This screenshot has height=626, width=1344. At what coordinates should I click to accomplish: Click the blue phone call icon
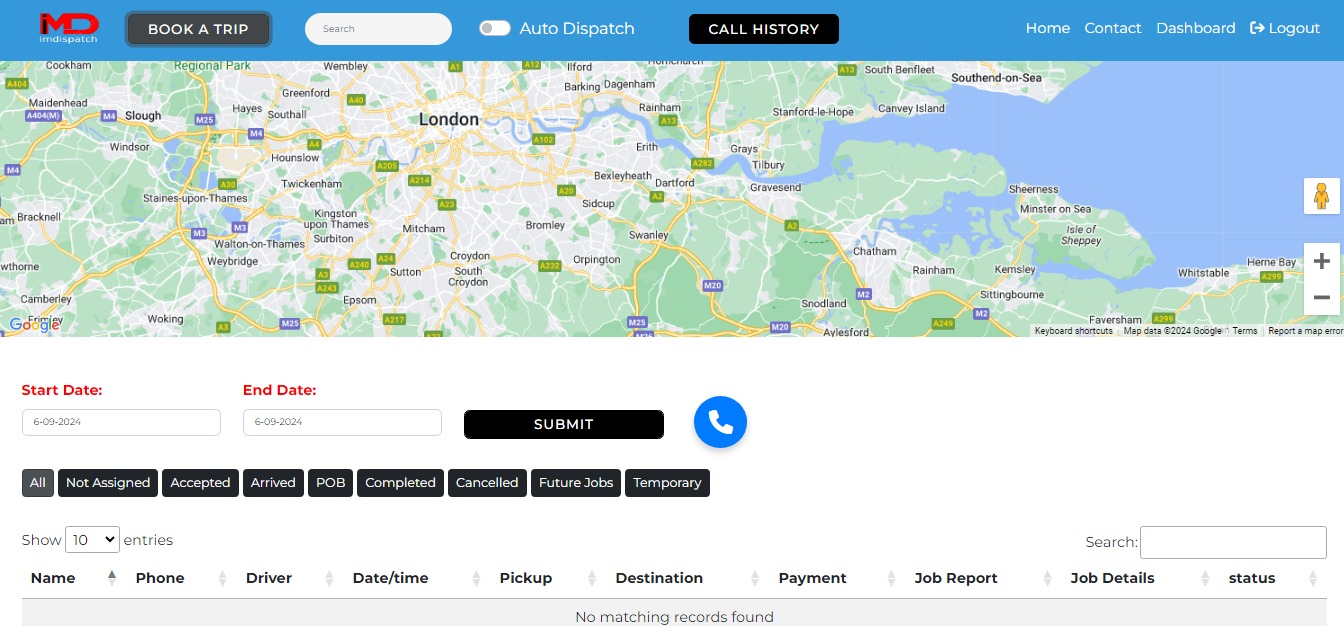(720, 423)
